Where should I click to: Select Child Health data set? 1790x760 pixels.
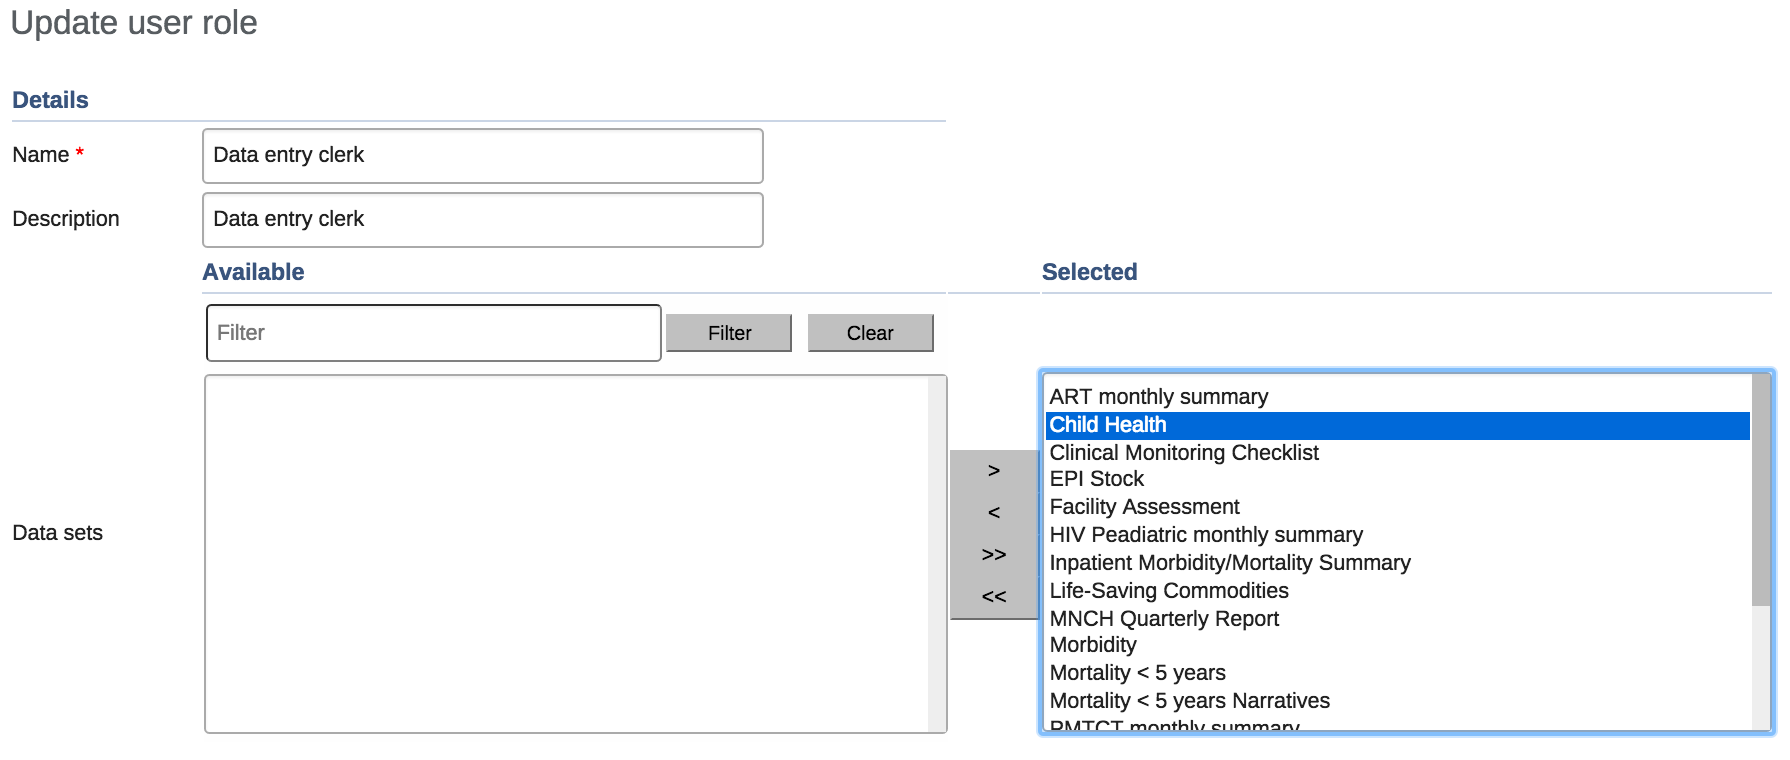tap(1108, 425)
